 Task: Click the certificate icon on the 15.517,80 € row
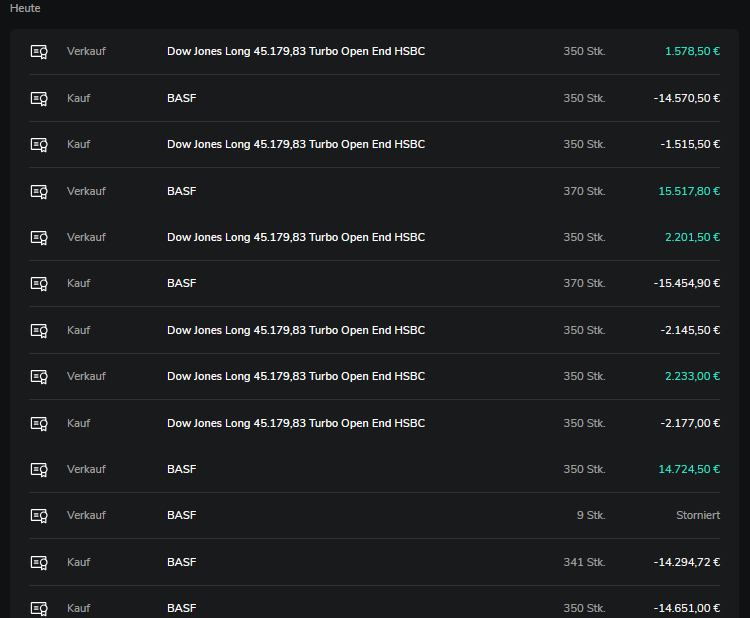tap(39, 191)
